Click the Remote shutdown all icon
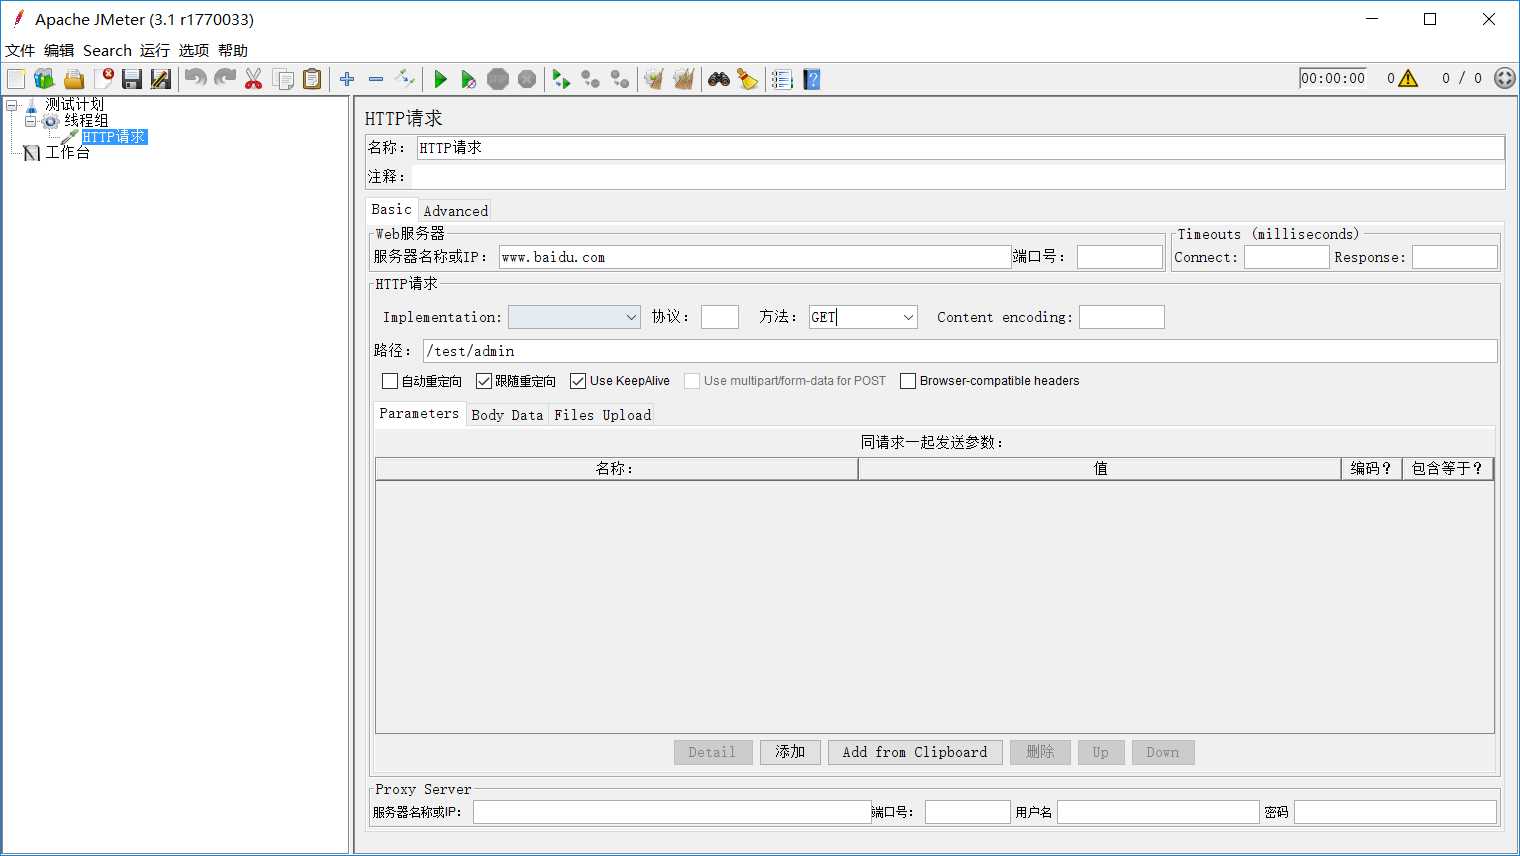The image size is (1520, 856). [620, 79]
